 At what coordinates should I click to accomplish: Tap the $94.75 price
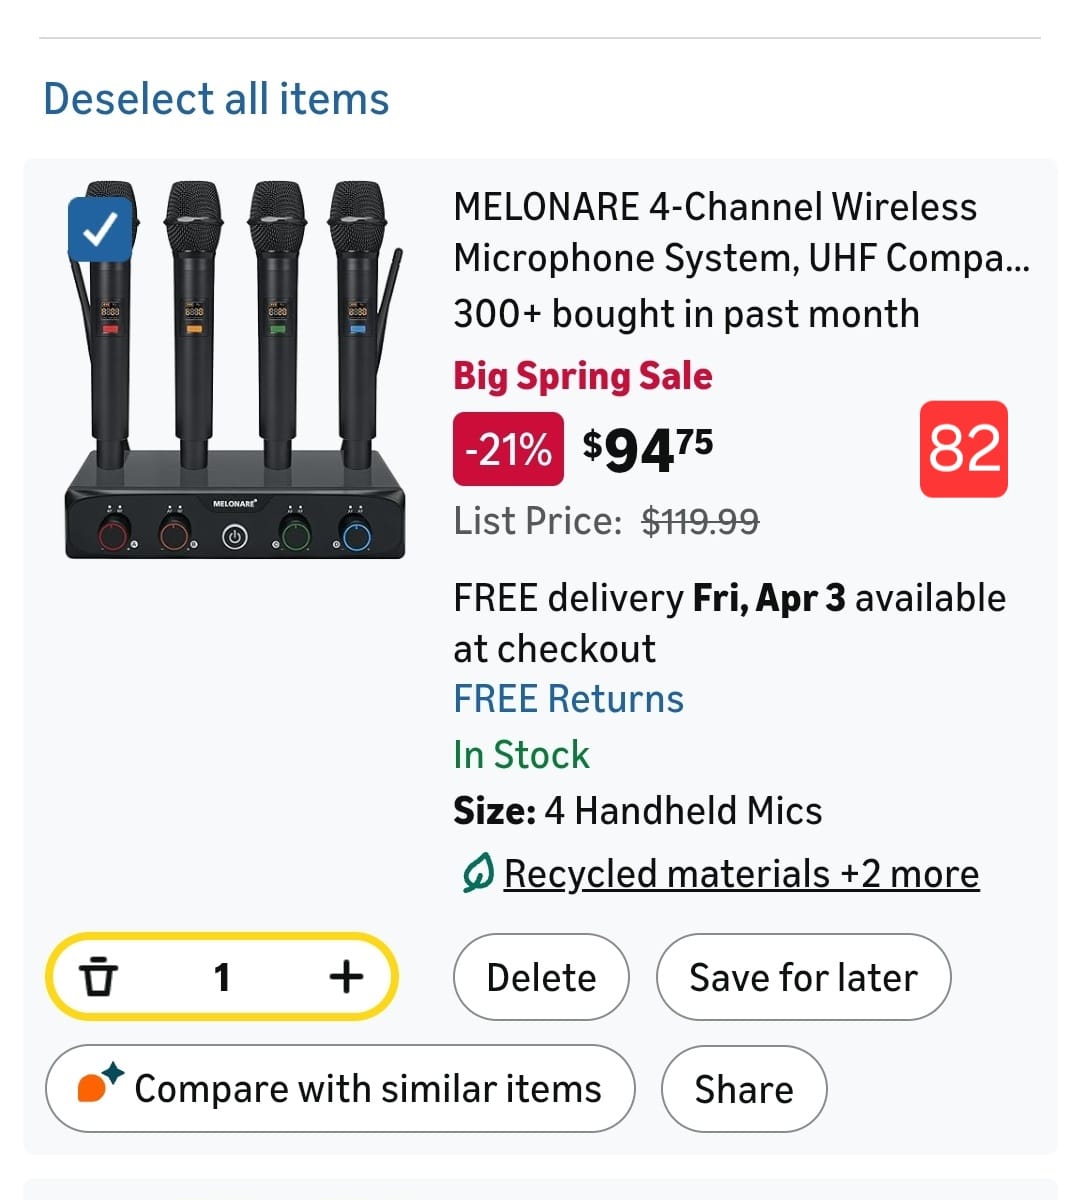tap(648, 449)
